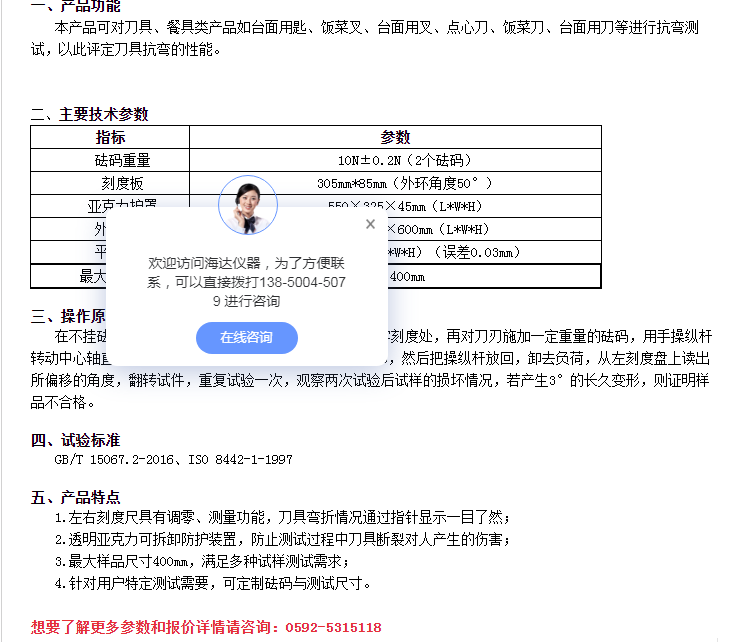Click the 二、主要技术参数 heading
This screenshot has height=642, width=746.
[90, 114]
